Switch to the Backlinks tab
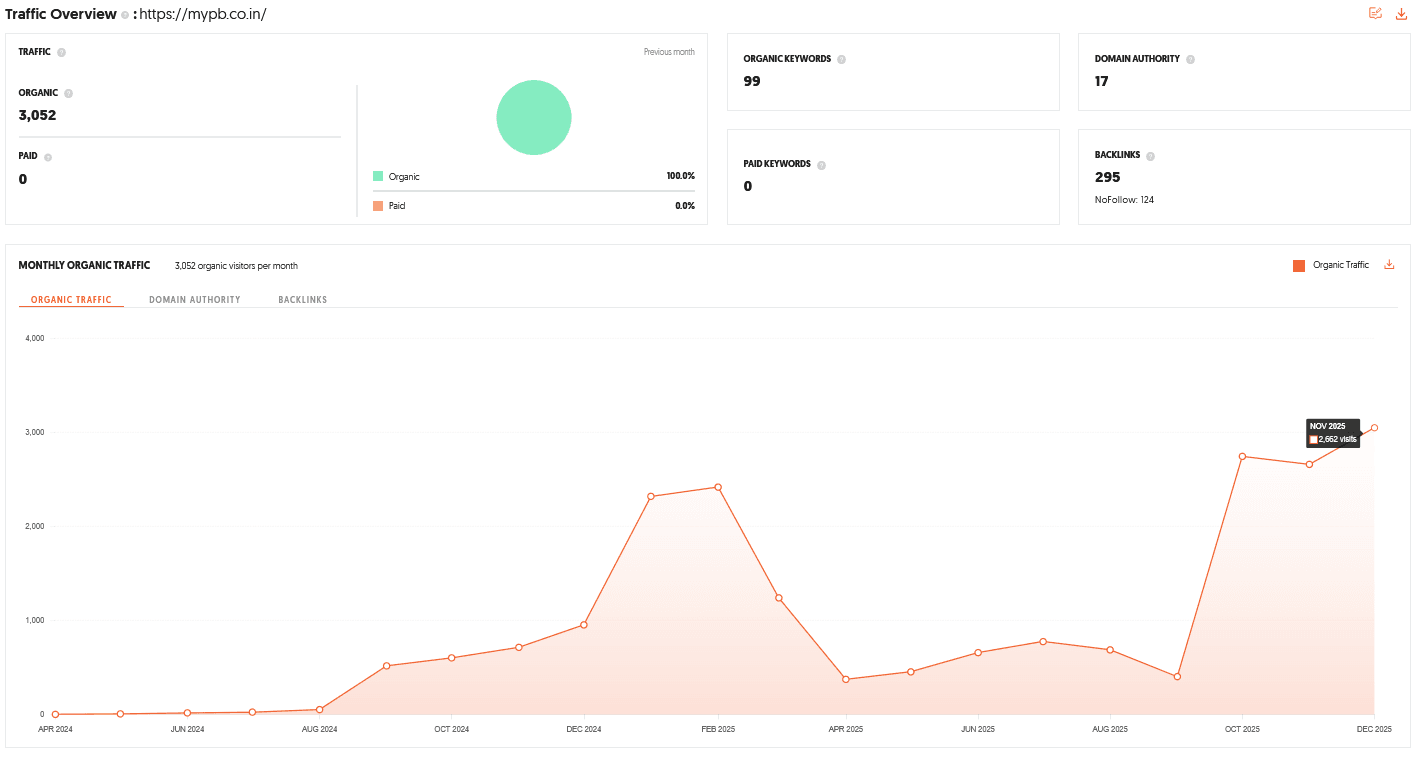Viewport: 1419px width, 758px height. [302, 299]
